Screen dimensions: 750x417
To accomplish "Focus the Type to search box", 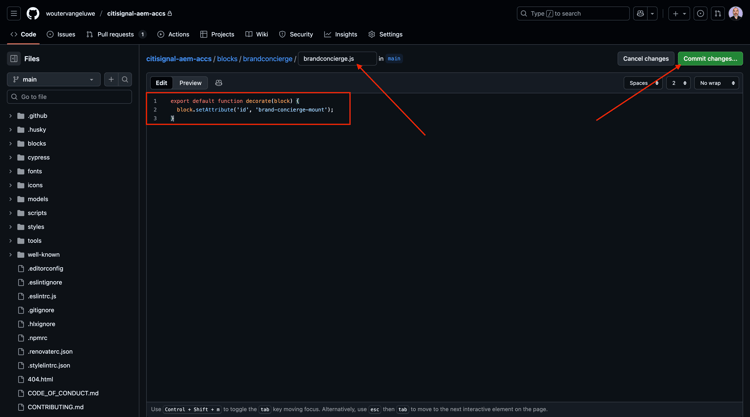I will pos(573,13).
